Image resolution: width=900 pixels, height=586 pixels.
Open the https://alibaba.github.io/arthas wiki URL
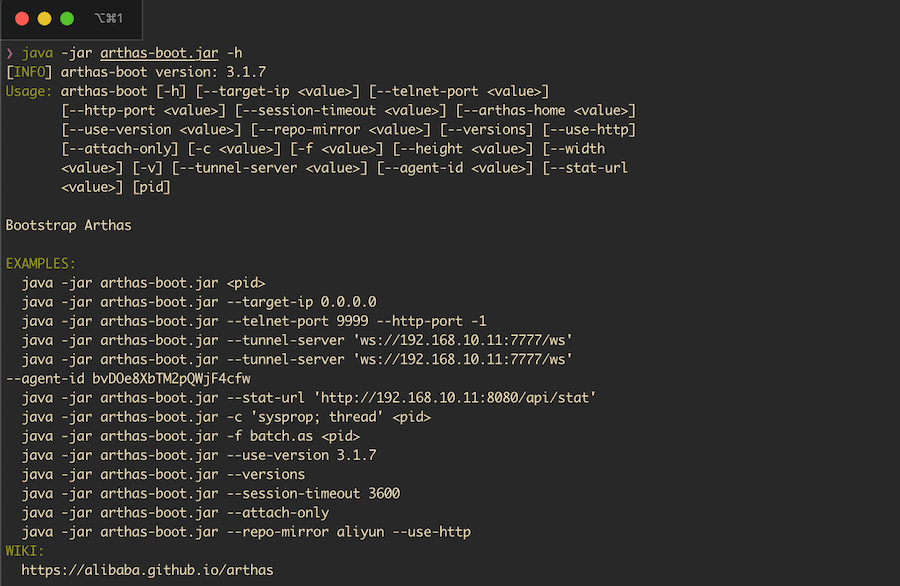[x=148, y=570]
